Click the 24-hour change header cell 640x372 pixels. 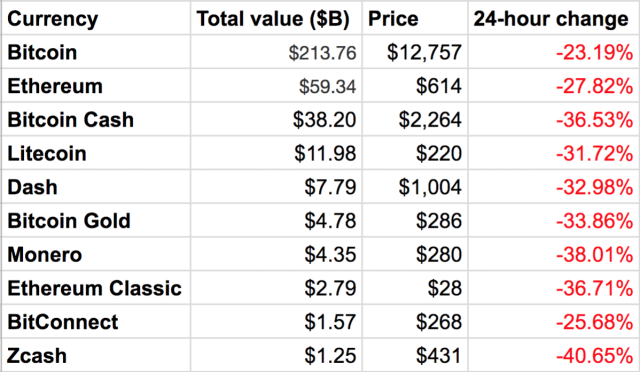pos(554,18)
